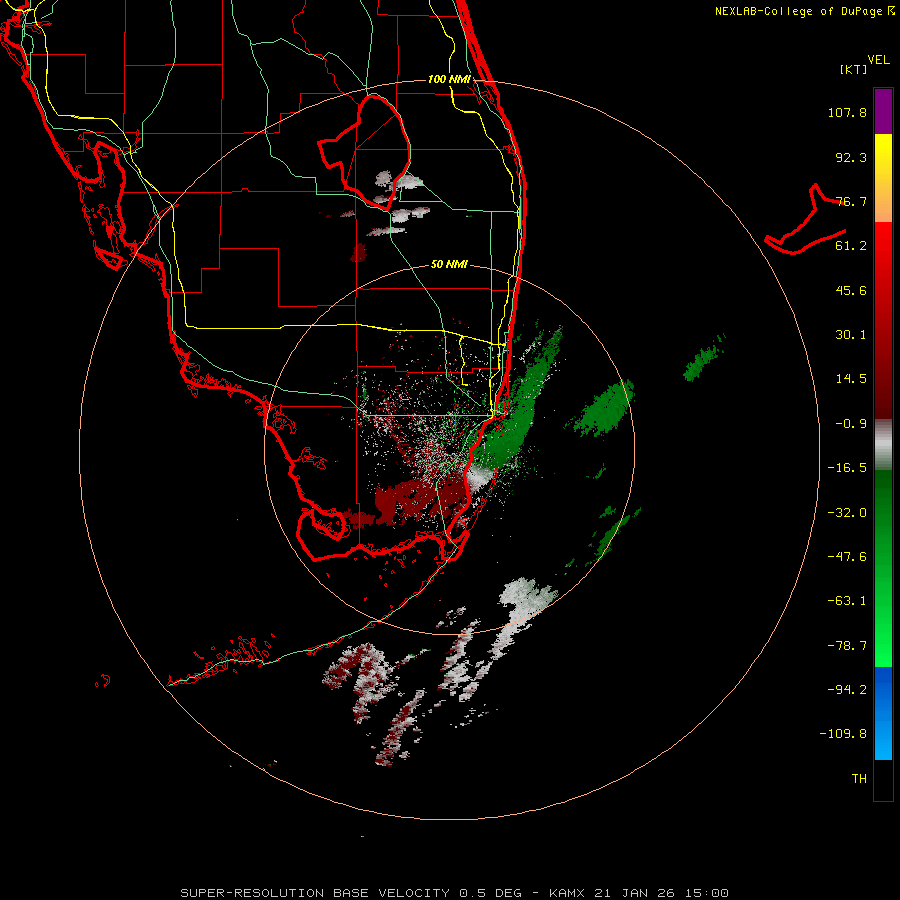Select the blue segment of the velocity color bar
Viewport: 900px width, 900px height.
coord(883,713)
